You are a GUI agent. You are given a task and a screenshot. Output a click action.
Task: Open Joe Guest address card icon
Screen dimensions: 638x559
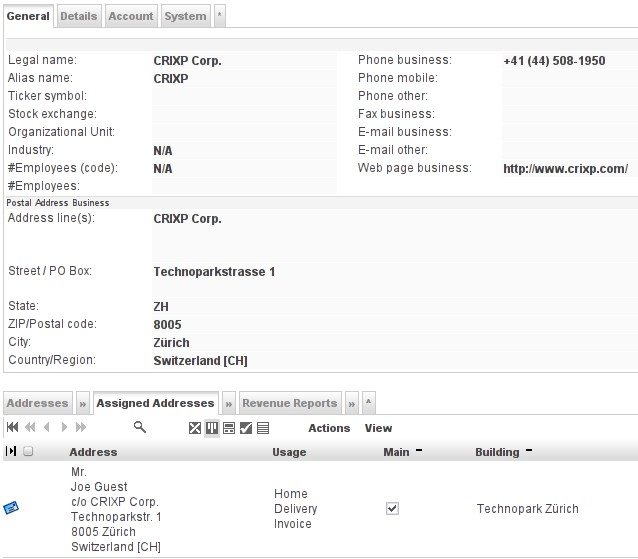point(11,508)
